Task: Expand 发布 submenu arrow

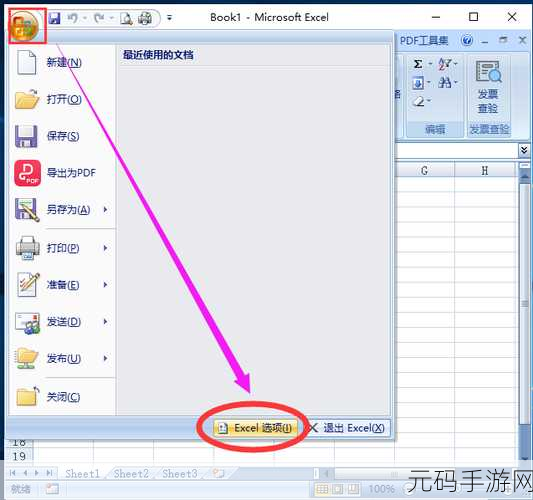Action: click(x=105, y=358)
